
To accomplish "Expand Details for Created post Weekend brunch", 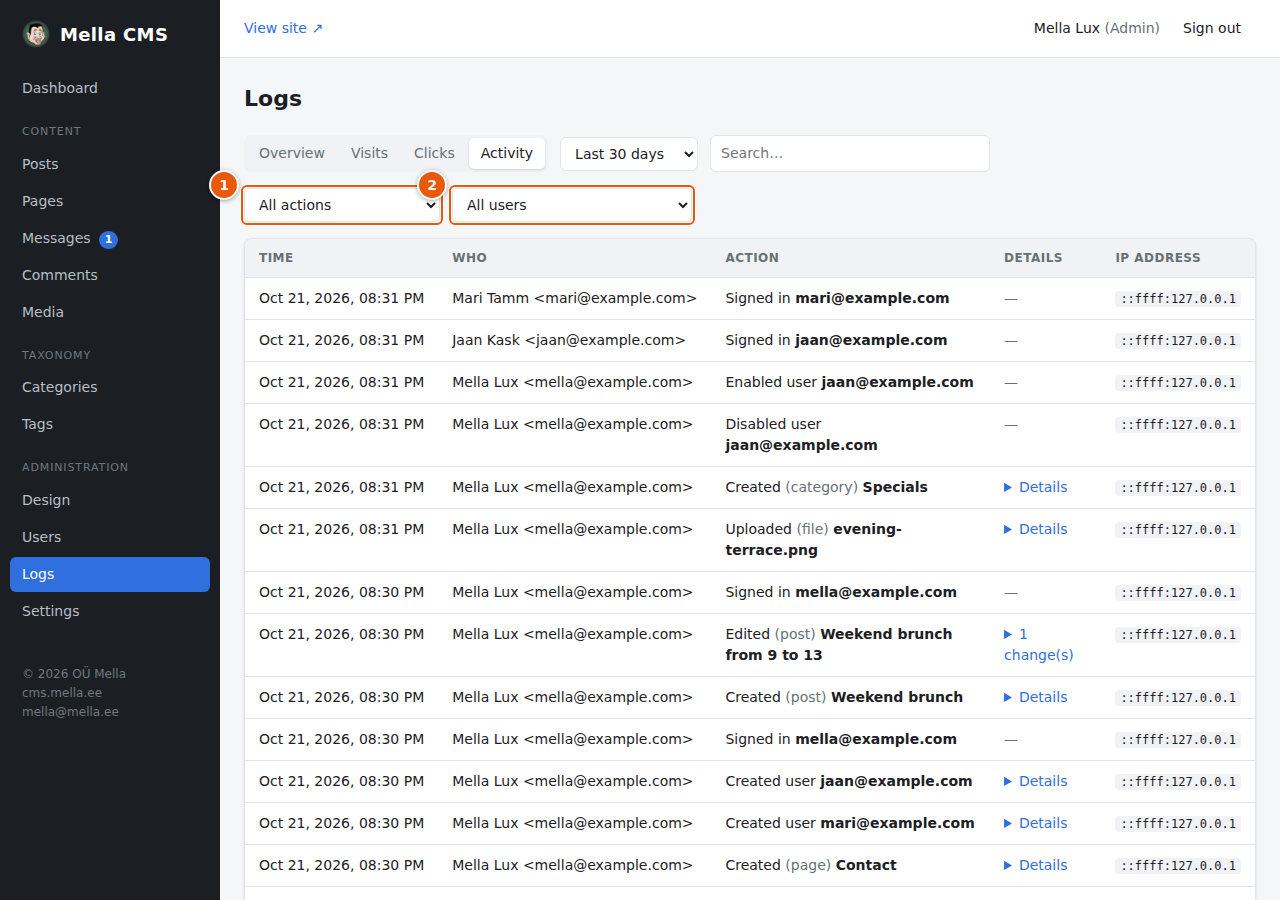I will [1036, 697].
